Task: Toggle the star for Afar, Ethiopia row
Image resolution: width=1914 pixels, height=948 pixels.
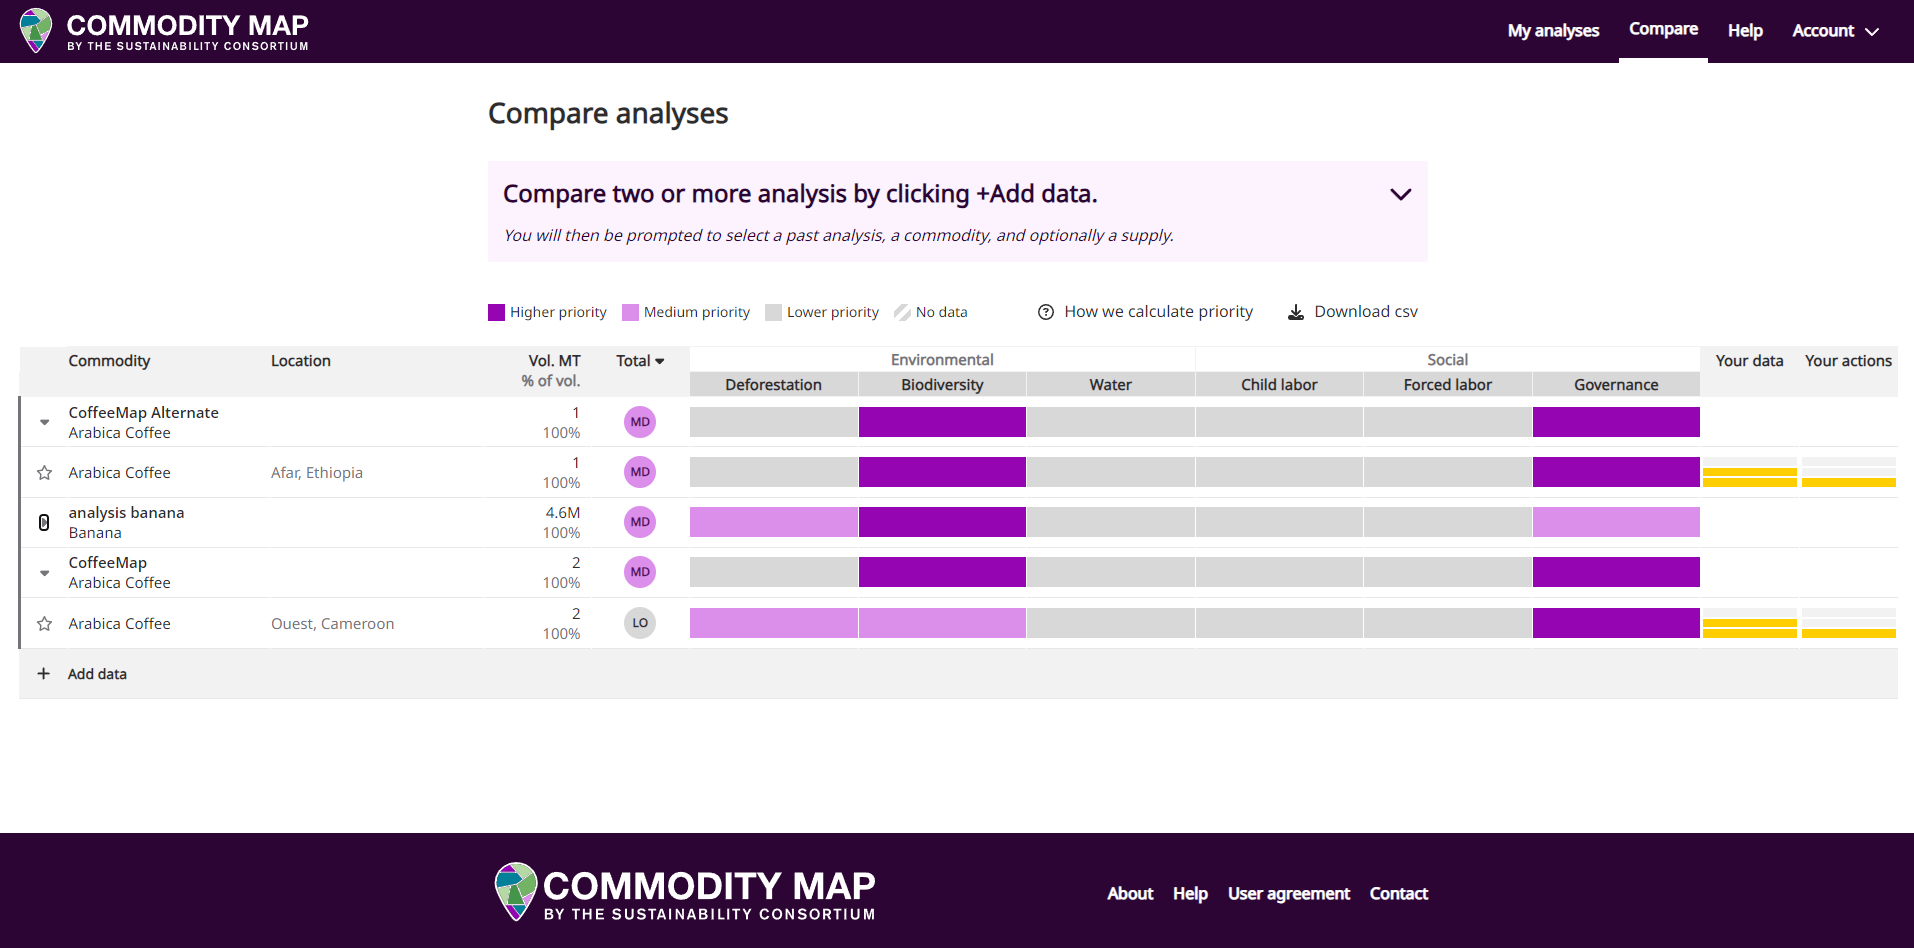Action: [x=44, y=473]
